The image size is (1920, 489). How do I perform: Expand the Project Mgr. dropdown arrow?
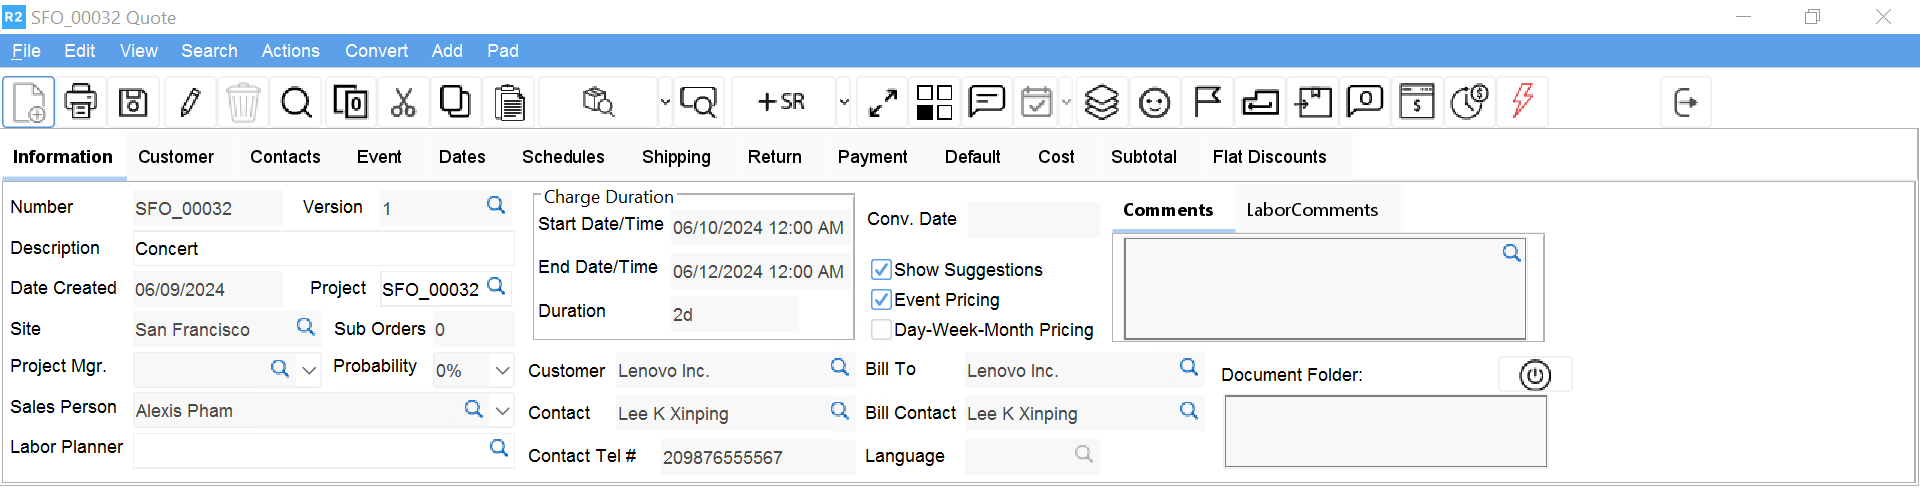(309, 370)
